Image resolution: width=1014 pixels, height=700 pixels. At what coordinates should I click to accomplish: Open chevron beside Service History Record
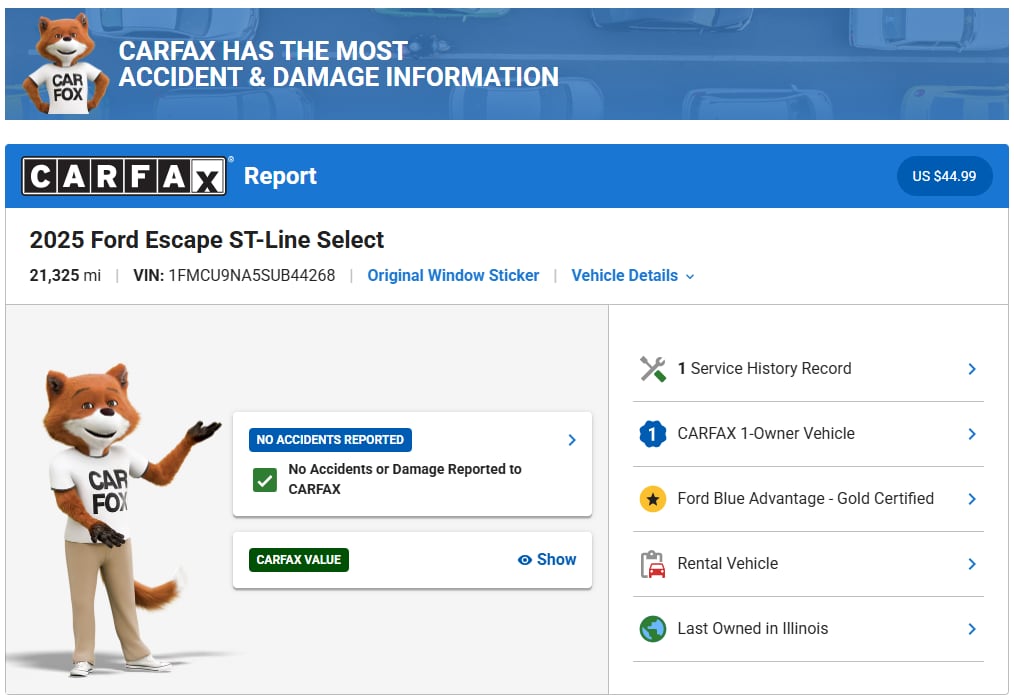(x=971, y=369)
